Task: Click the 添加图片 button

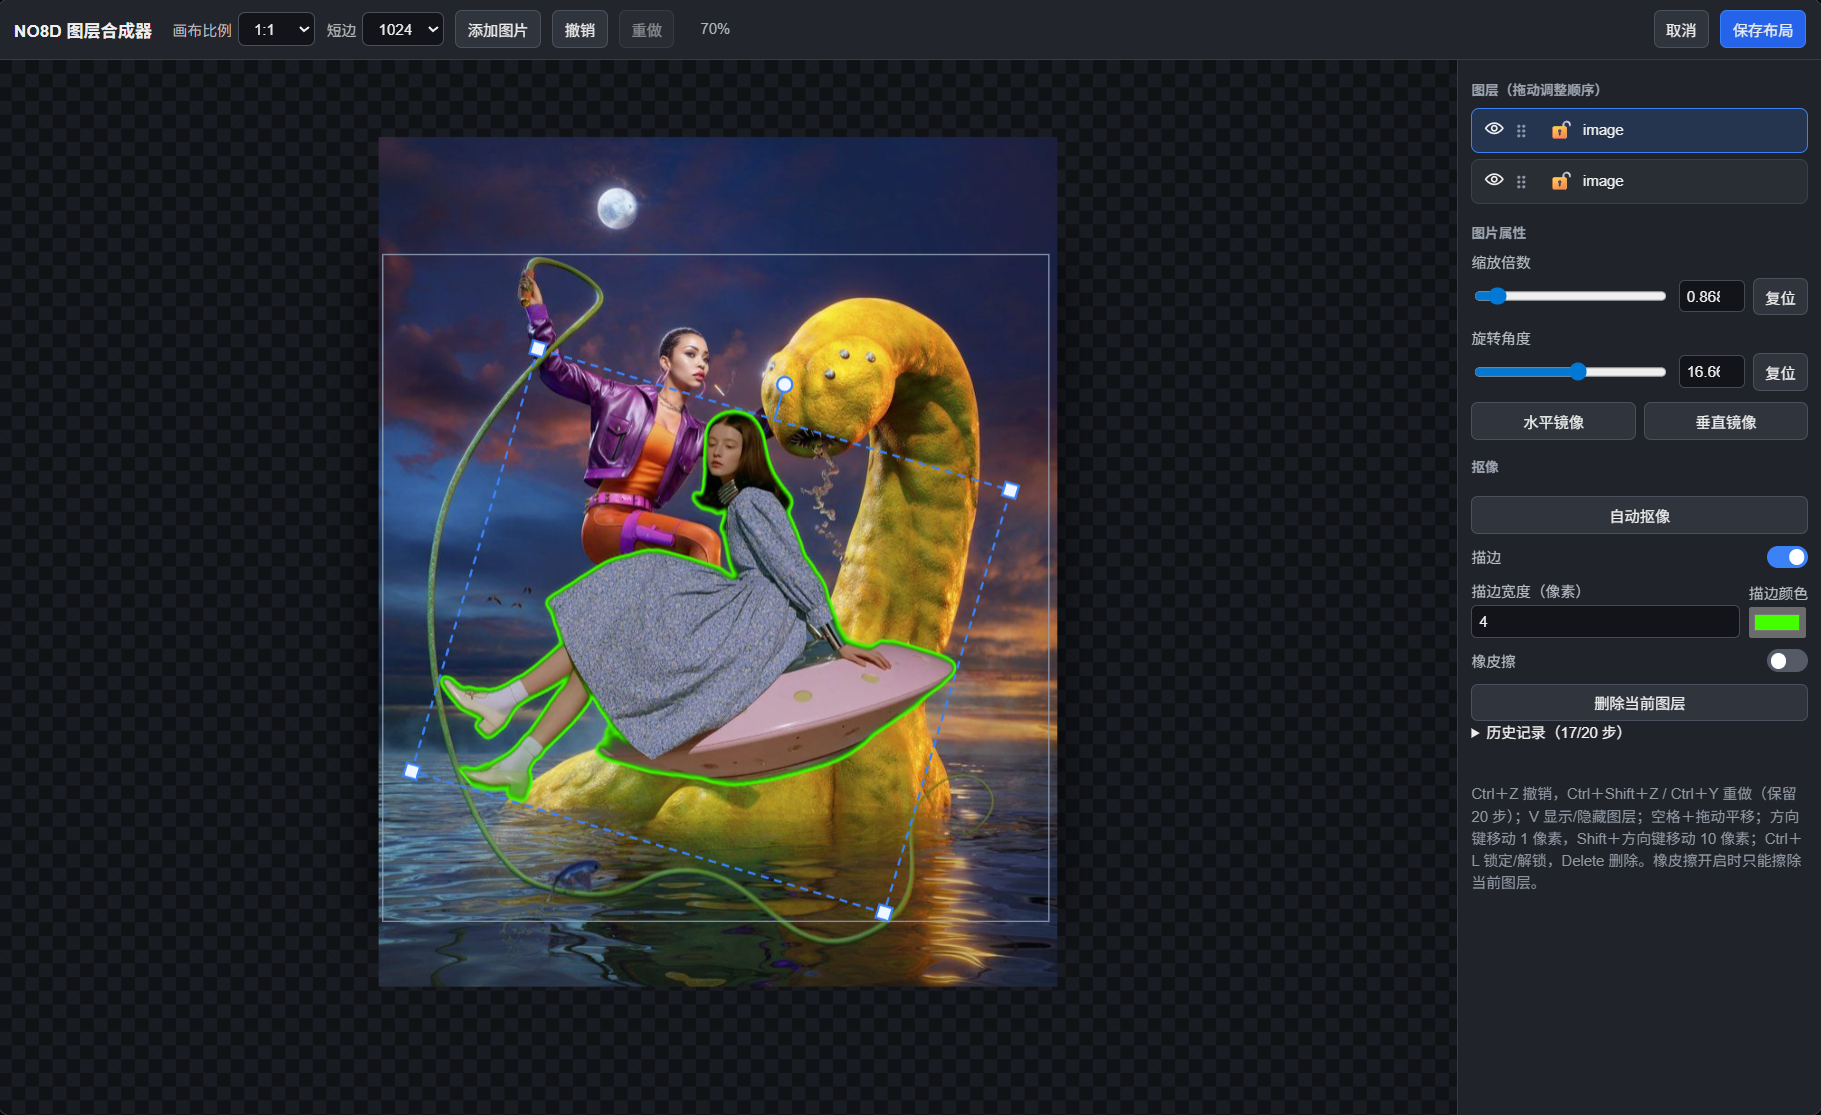Action: pos(498,29)
